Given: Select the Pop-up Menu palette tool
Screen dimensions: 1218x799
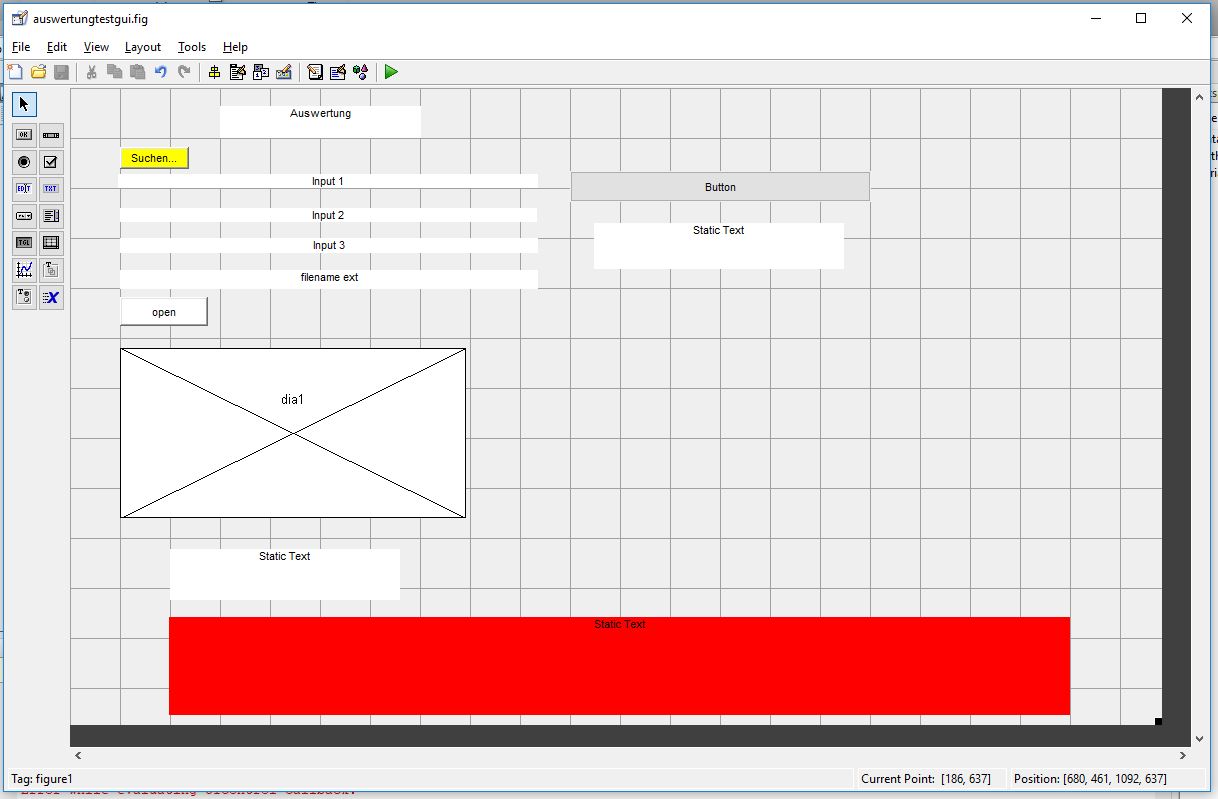Looking at the screenshot, I should pyautogui.click(x=24, y=216).
